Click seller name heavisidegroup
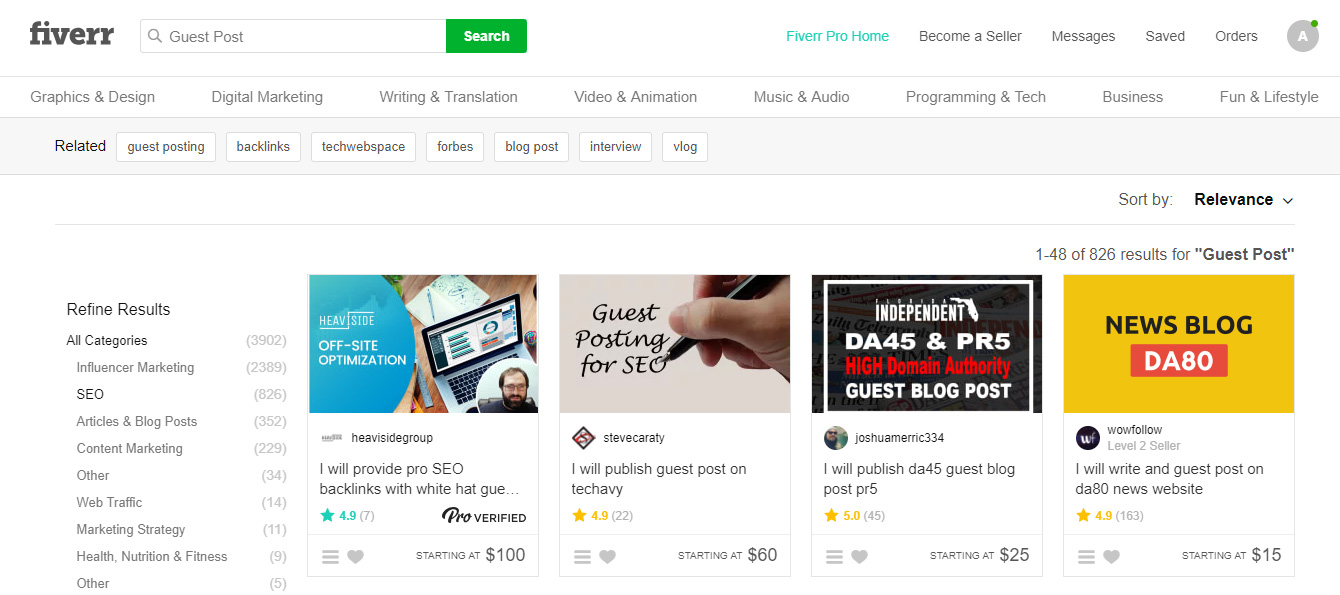Viewport: 1340px width, 595px height. pos(392,438)
